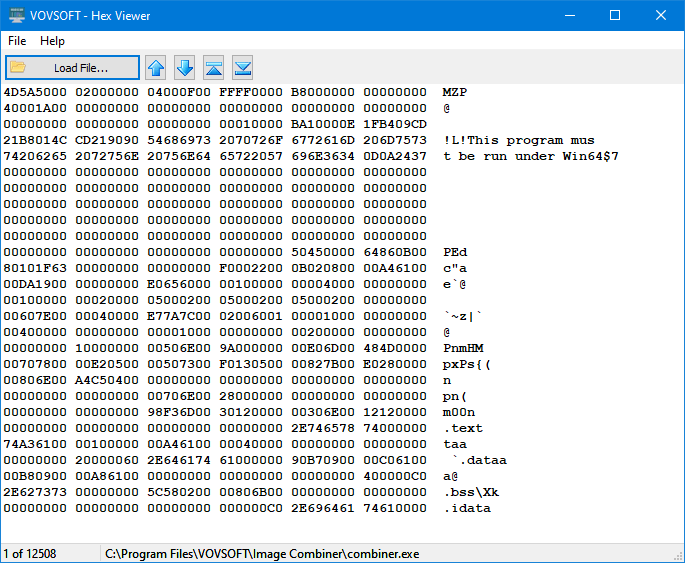Image resolution: width=685 pixels, height=563 pixels.
Task: Click the '.idata' ASCII text
Action: click(x=467, y=508)
